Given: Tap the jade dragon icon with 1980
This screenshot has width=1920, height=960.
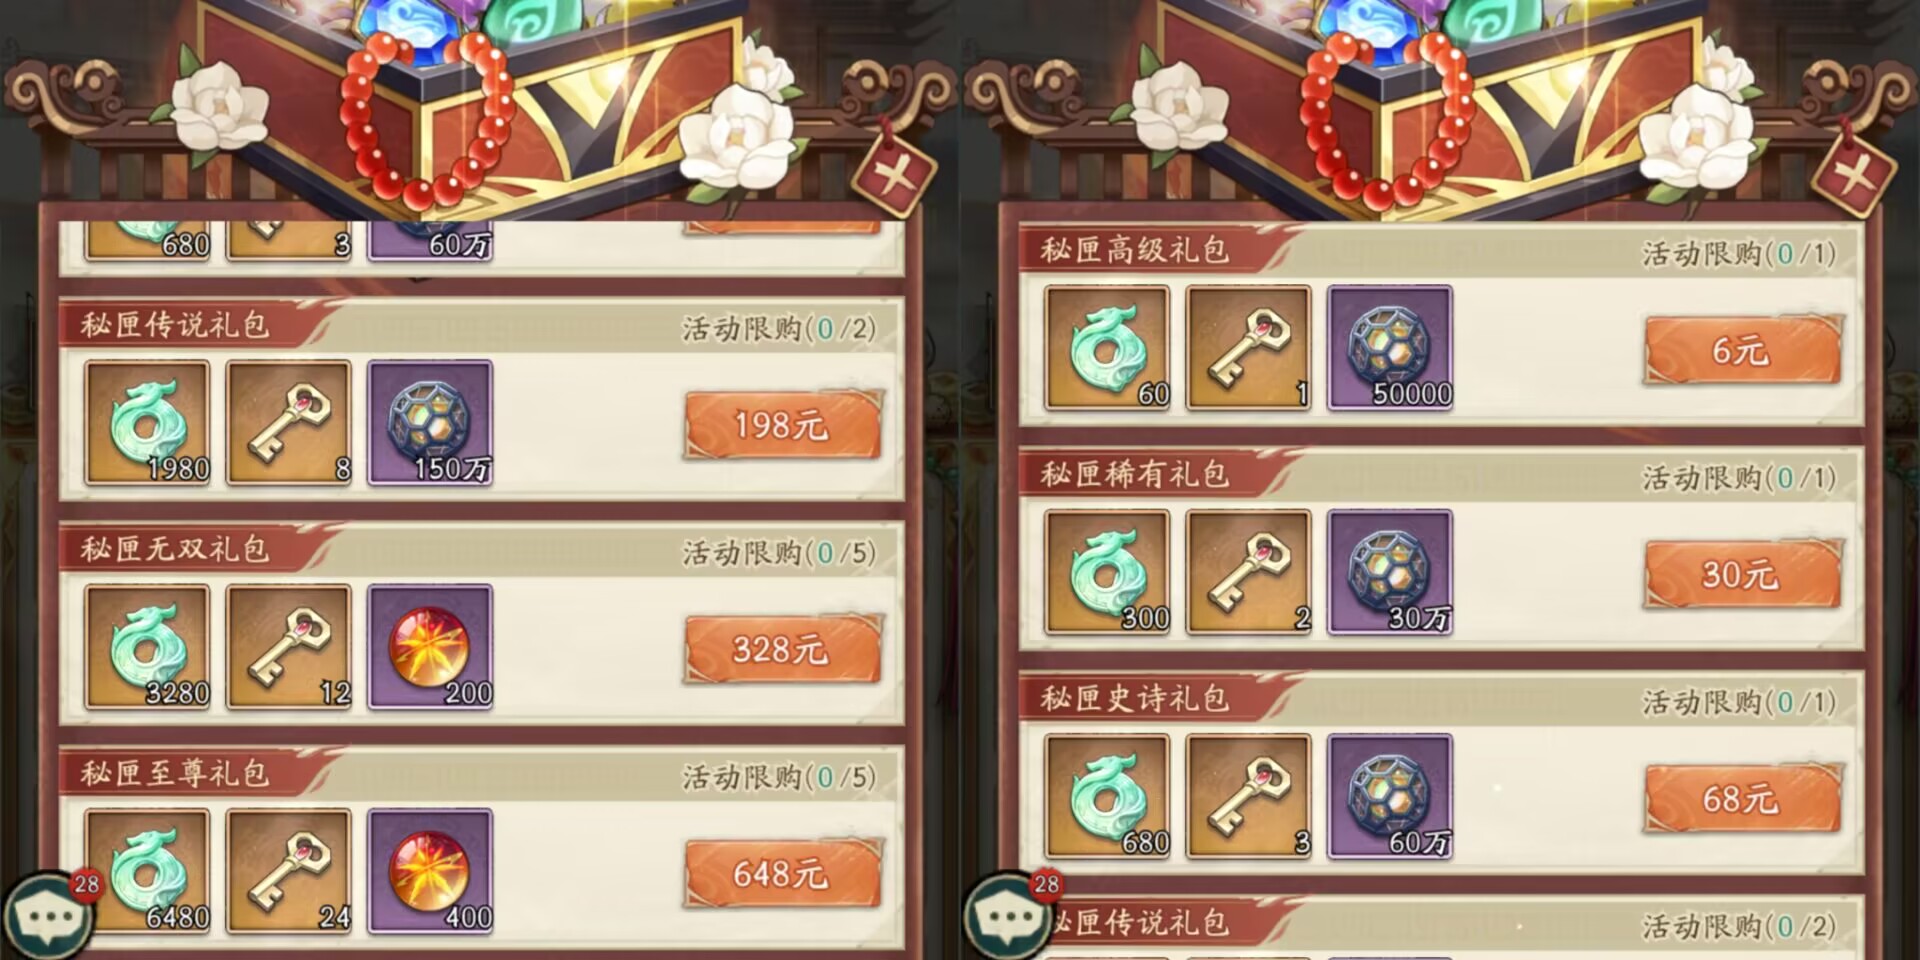Looking at the screenshot, I should pyautogui.click(x=148, y=423).
